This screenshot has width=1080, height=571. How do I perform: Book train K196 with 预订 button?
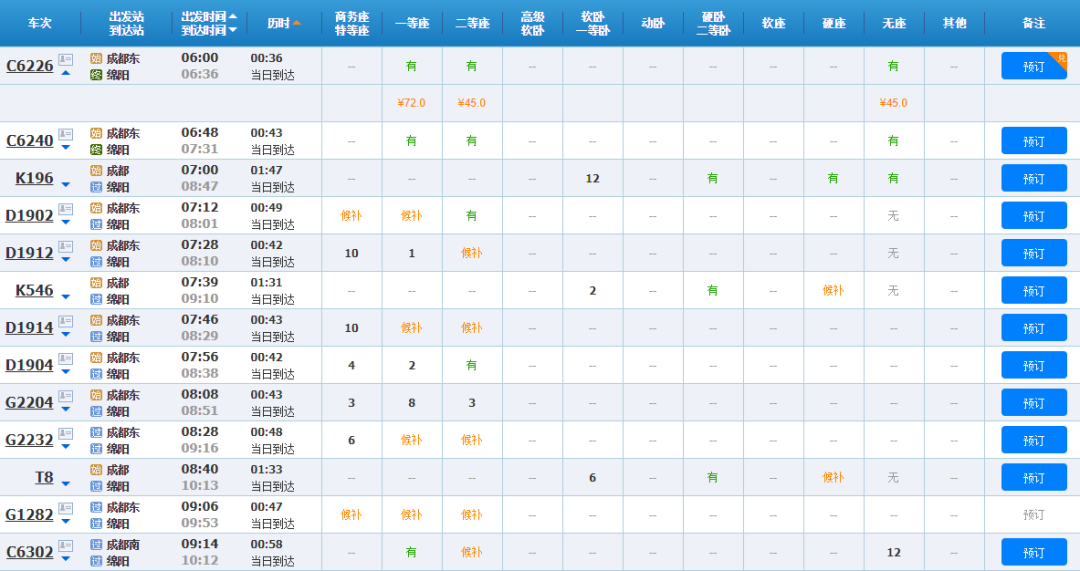point(1034,178)
